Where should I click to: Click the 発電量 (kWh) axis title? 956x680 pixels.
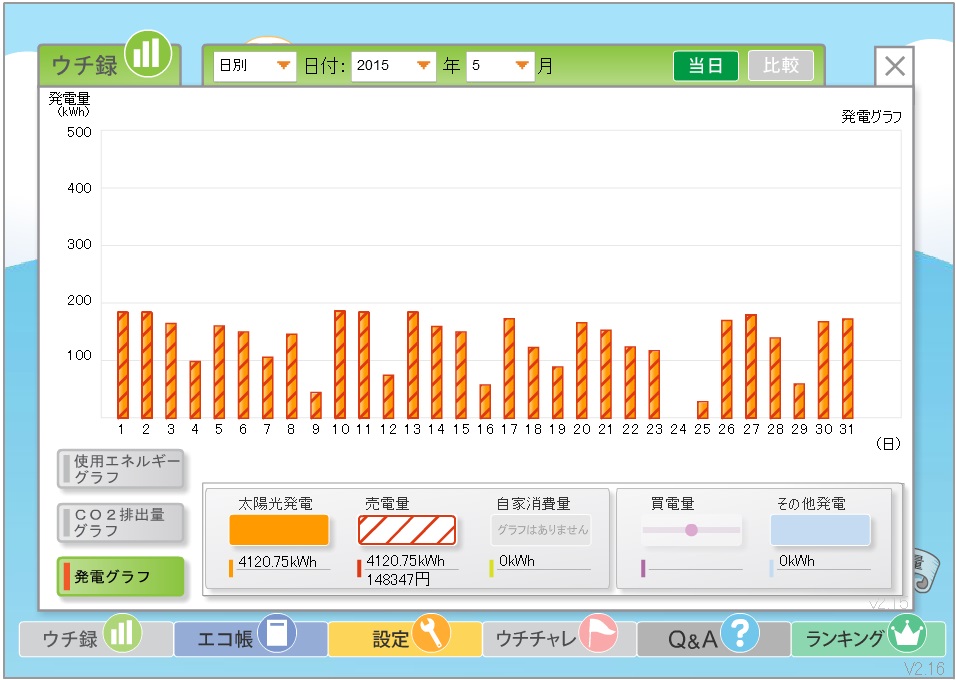coord(70,104)
